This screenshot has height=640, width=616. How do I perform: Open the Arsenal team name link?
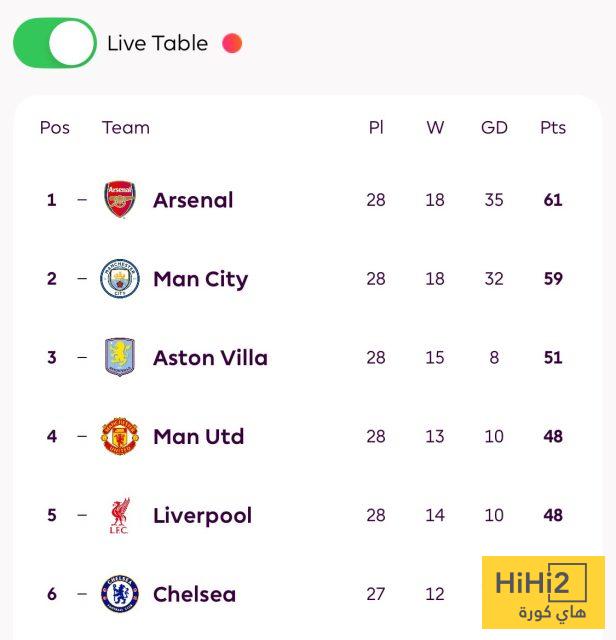point(193,200)
